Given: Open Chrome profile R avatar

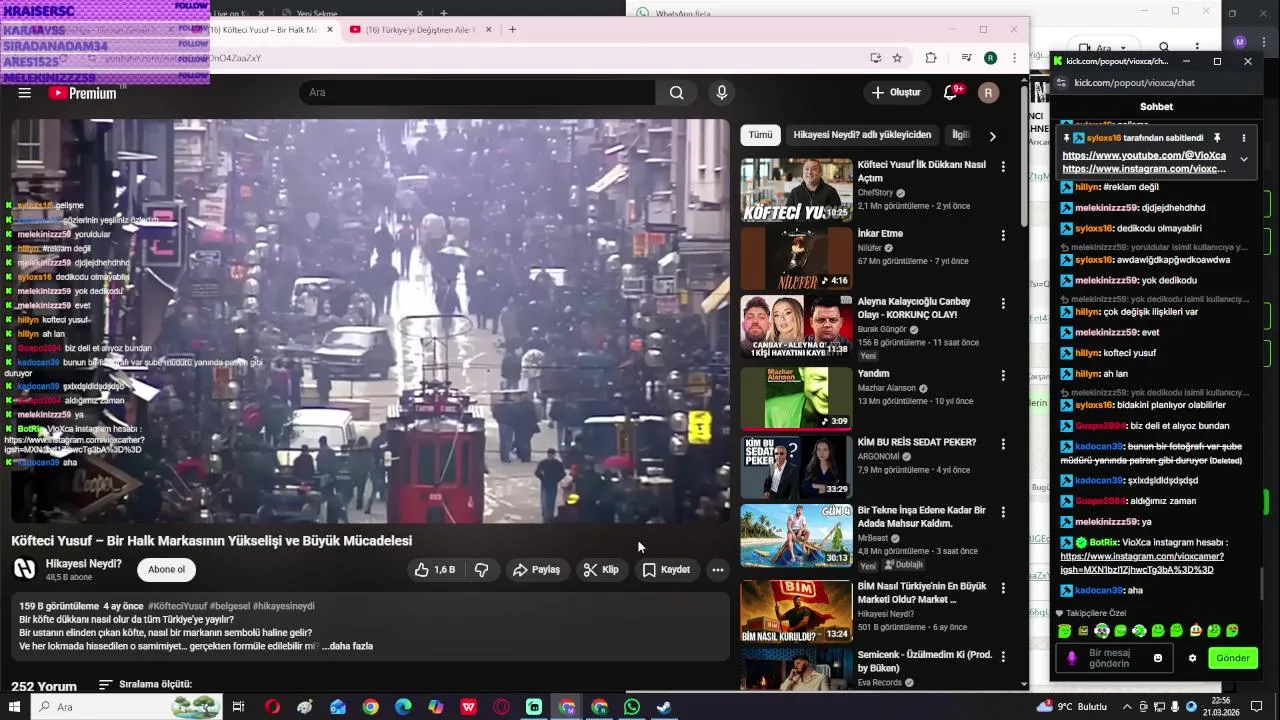Looking at the screenshot, I should [990, 58].
